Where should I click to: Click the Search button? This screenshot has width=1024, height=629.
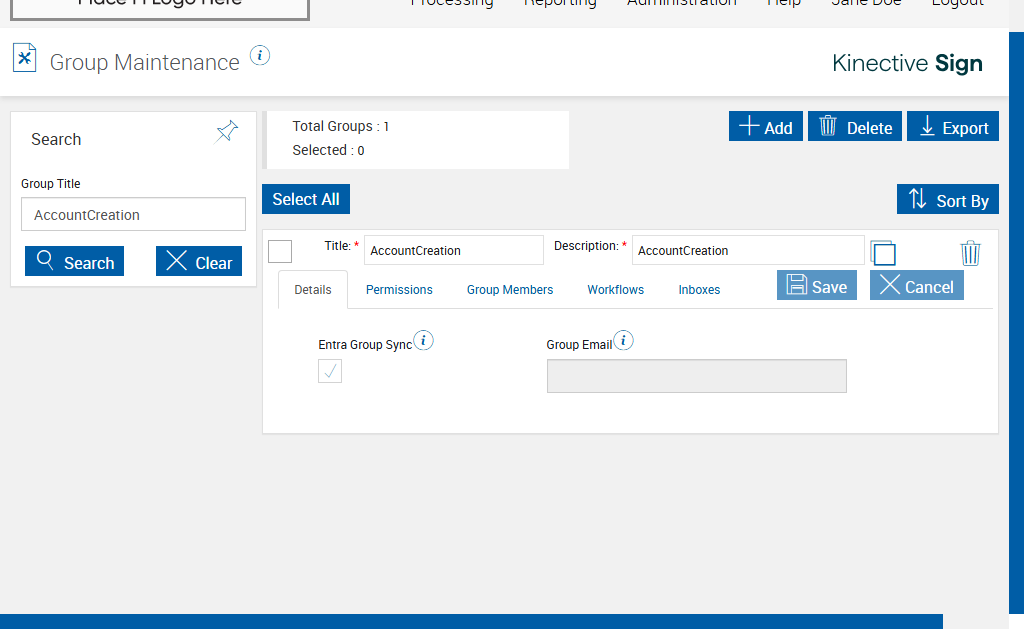[x=74, y=261]
